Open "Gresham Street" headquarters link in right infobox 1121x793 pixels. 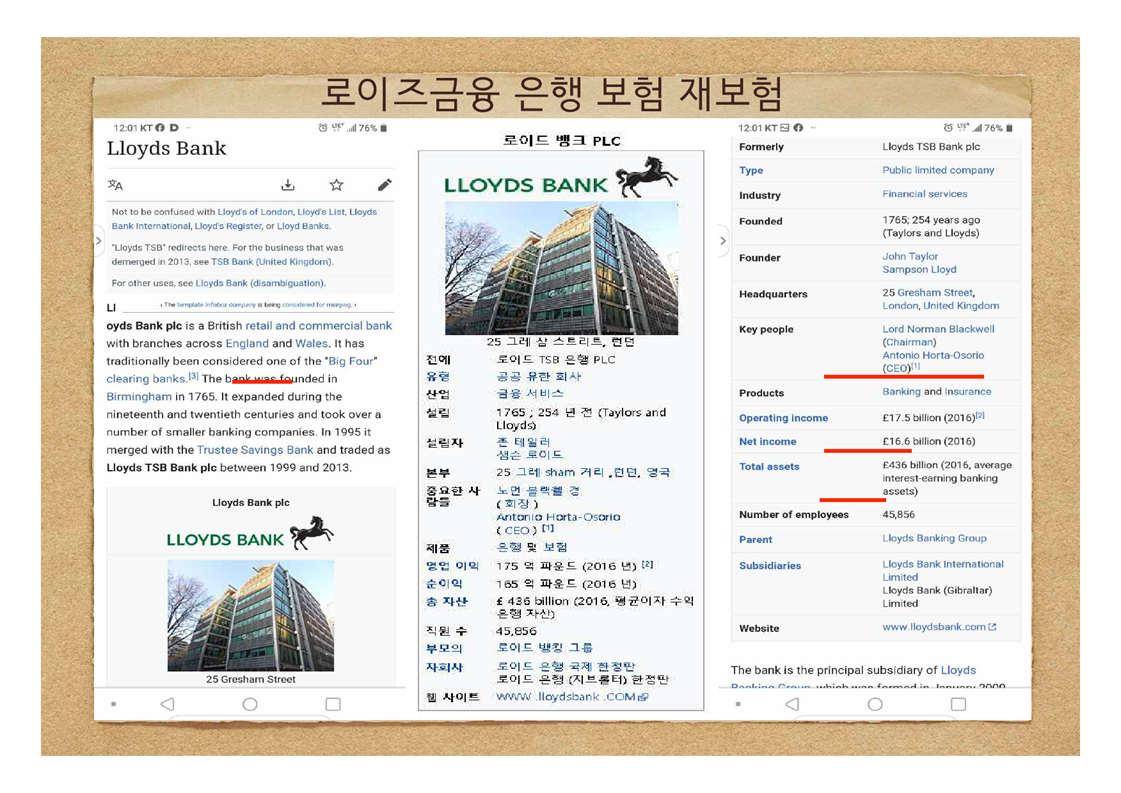click(x=935, y=292)
